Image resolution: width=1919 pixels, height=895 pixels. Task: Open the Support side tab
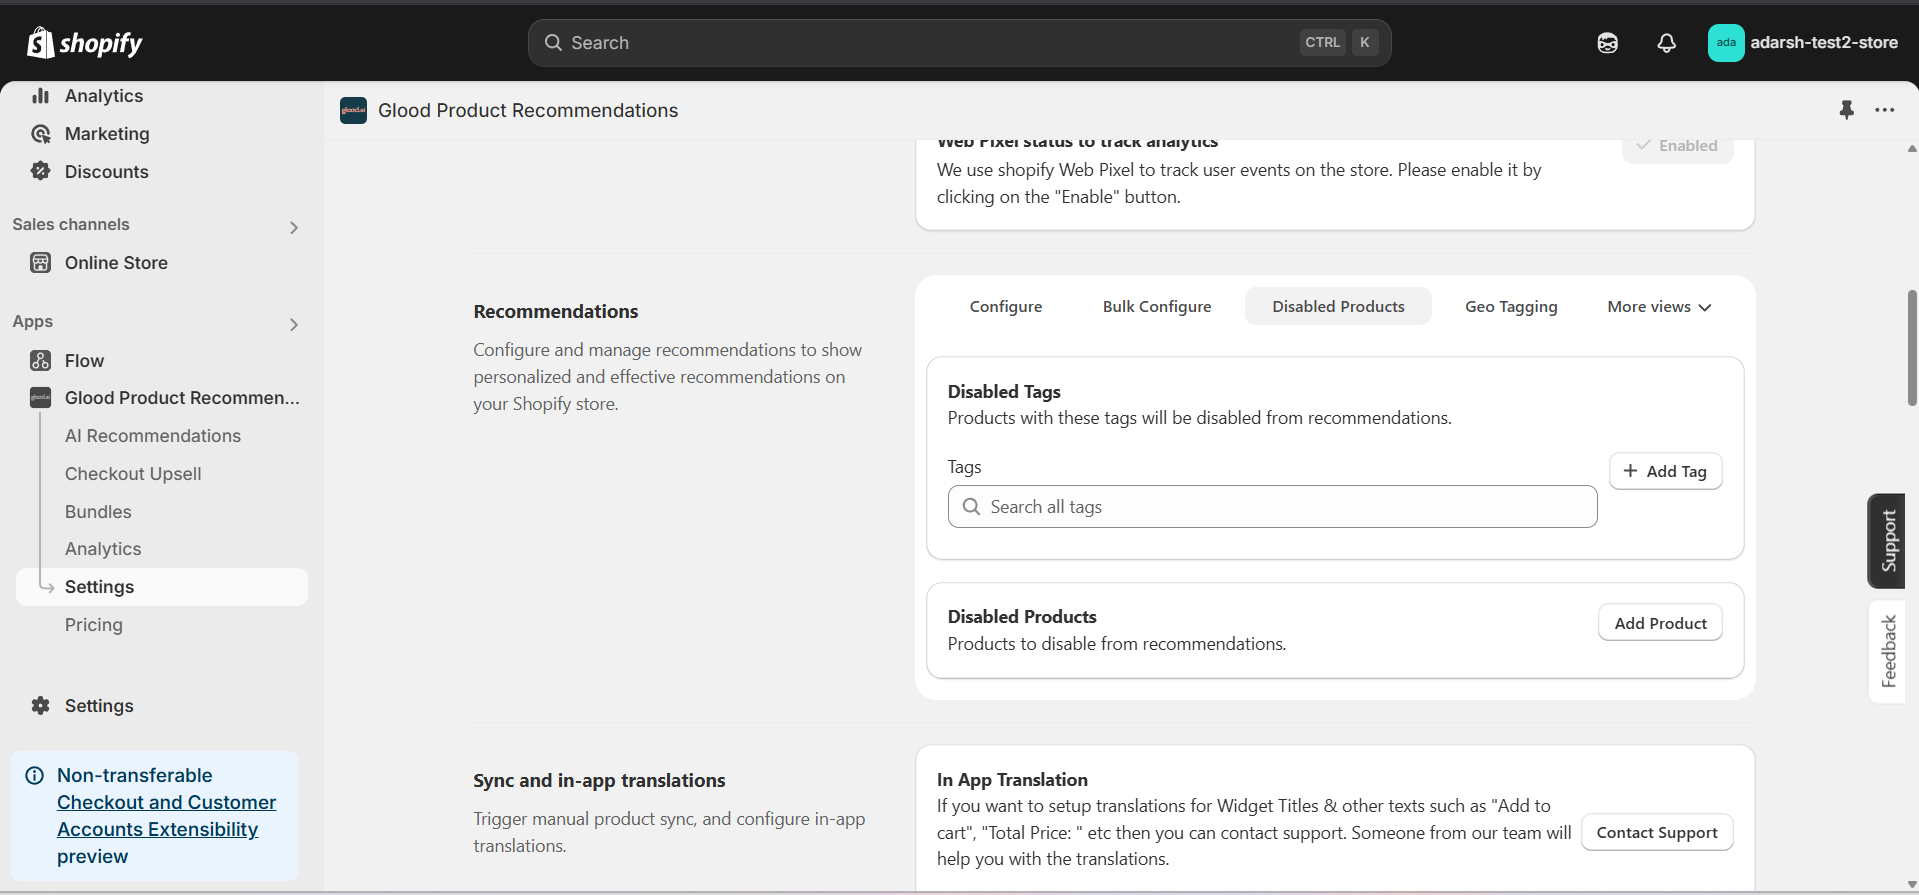(x=1888, y=541)
